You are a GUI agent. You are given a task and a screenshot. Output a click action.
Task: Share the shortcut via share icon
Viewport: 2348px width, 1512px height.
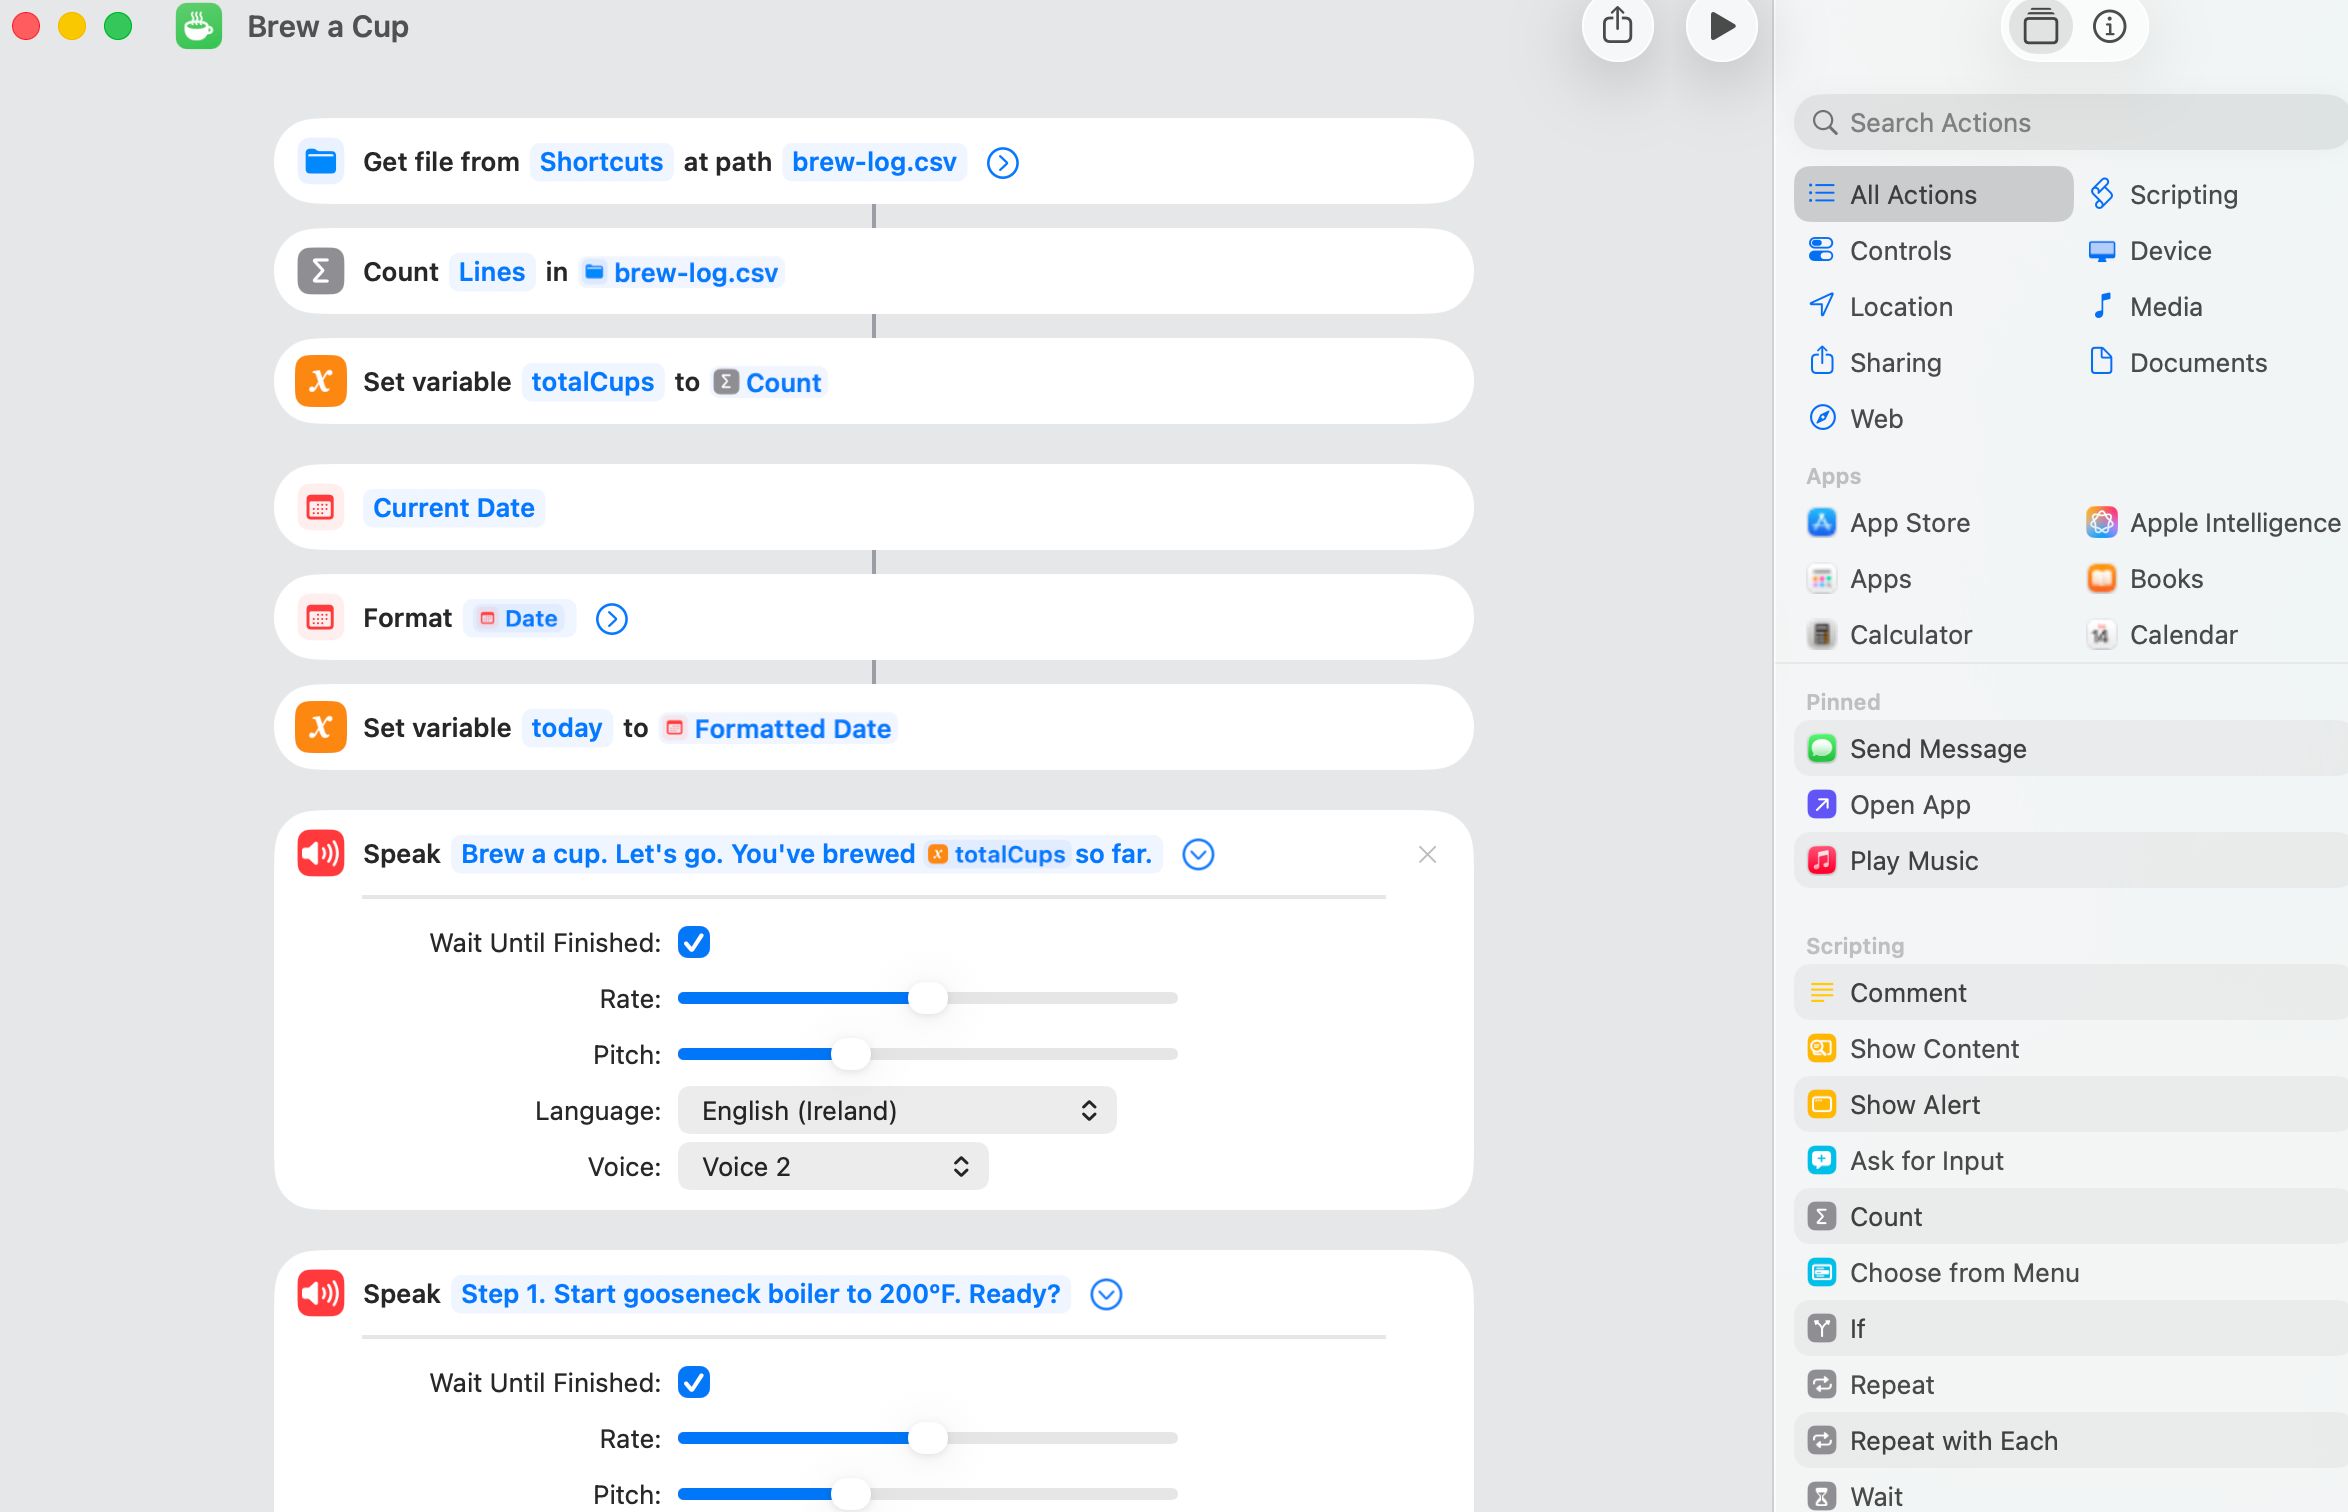pyautogui.click(x=1617, y=27)
